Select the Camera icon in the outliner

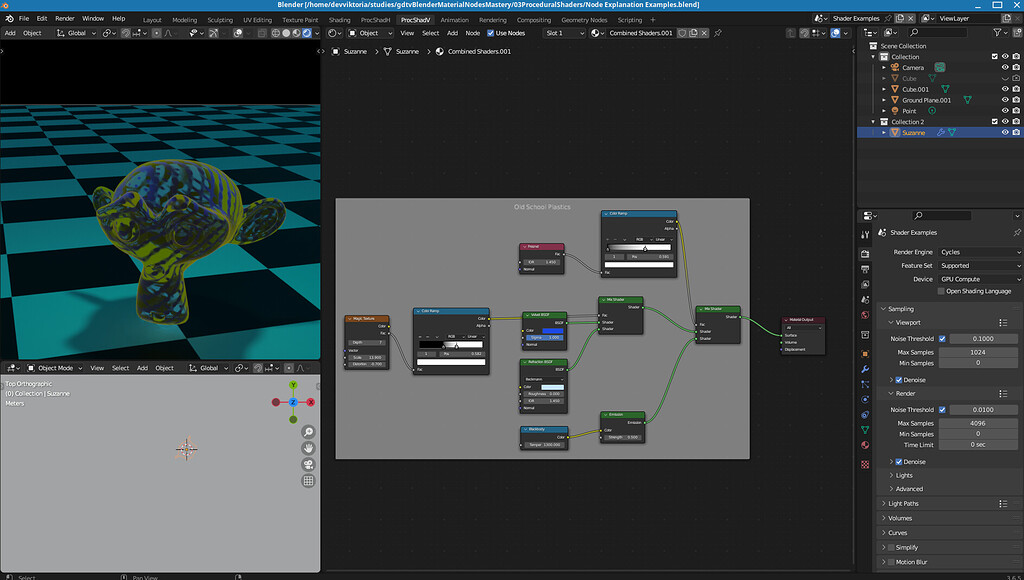(895, 68)
